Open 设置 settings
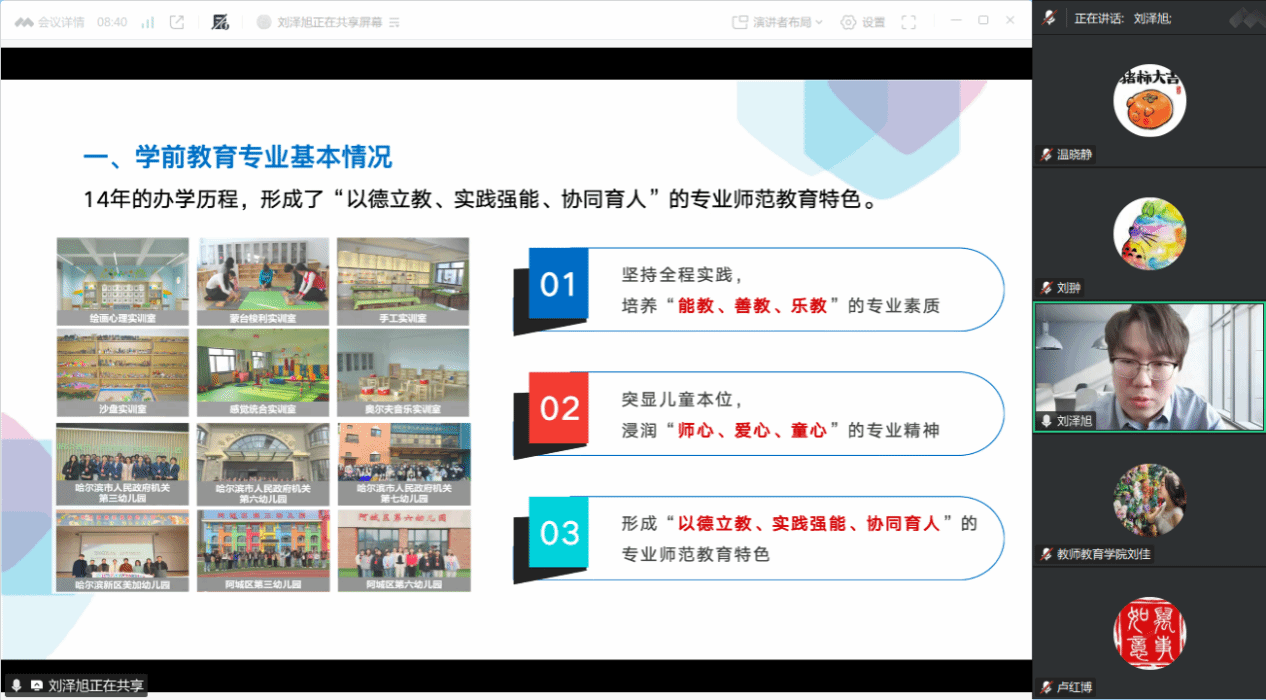Screen dimensions: 1266x700 pos(863,22)
